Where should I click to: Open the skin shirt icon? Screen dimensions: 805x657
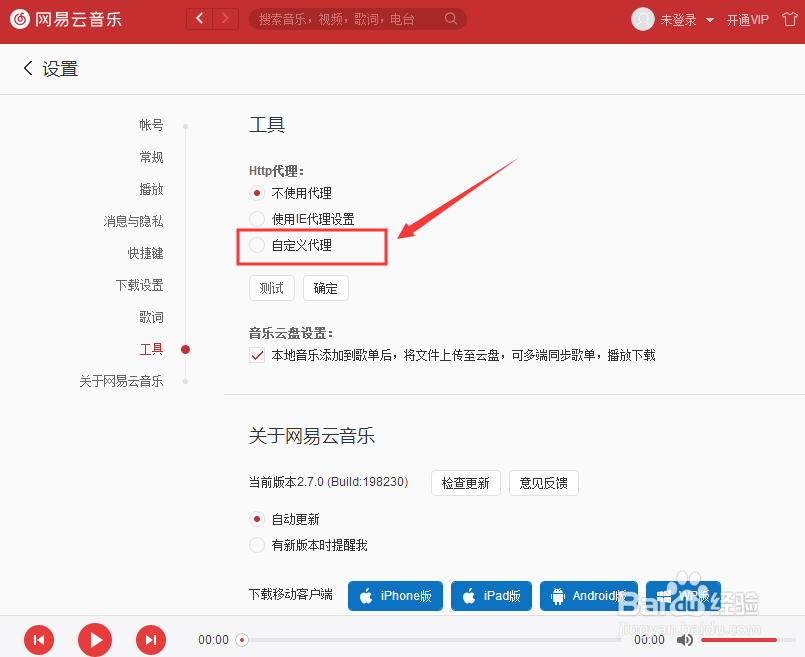click(x=790, y=20)
